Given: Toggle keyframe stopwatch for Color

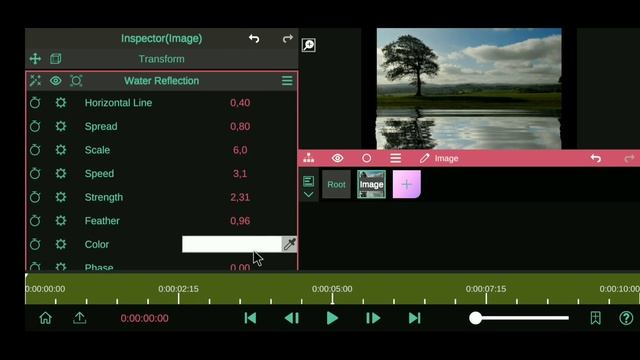Looking at the screenshot, I should point(35,244).
